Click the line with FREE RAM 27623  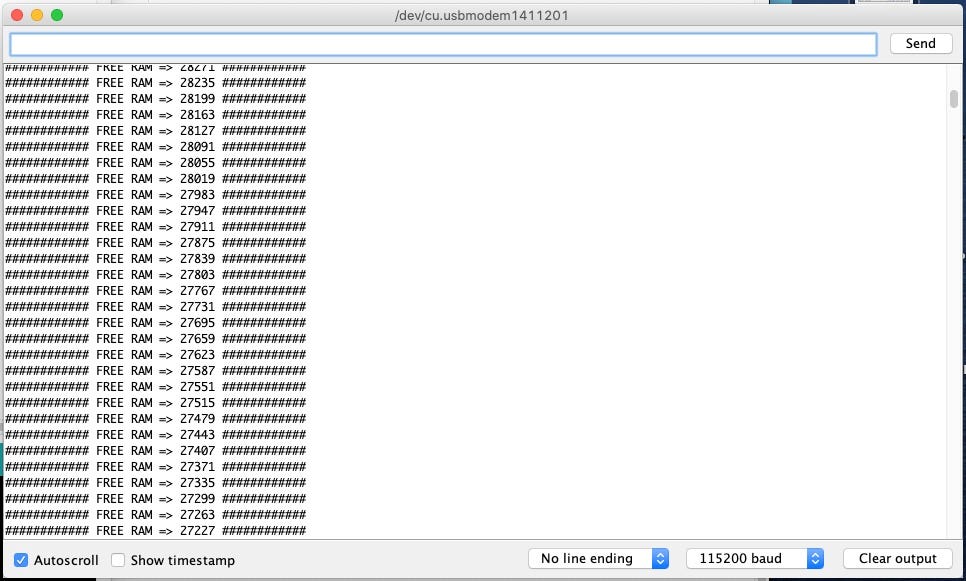pyautogui.click(x=155, y=355)
